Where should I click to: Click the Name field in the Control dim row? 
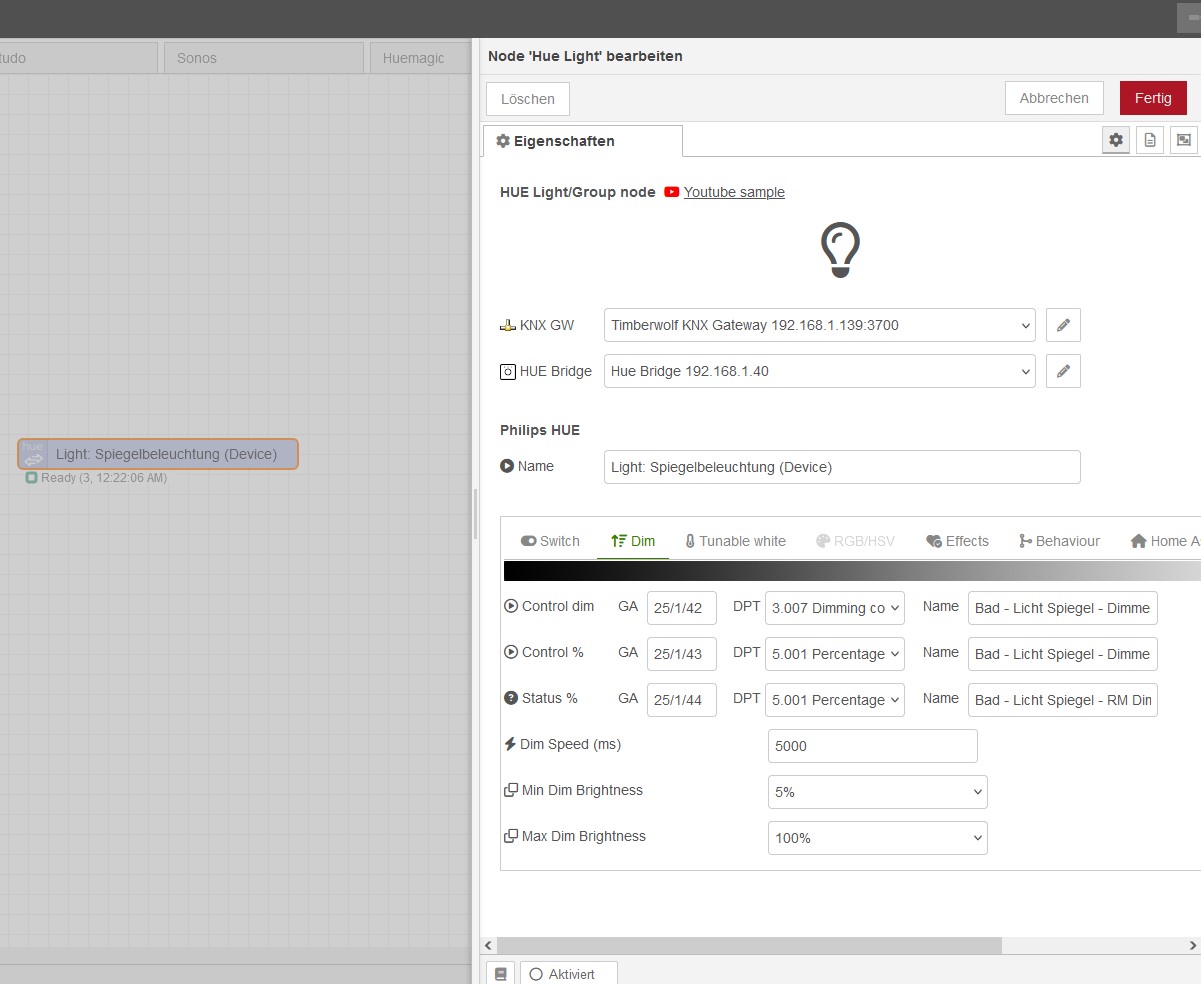1063,608
